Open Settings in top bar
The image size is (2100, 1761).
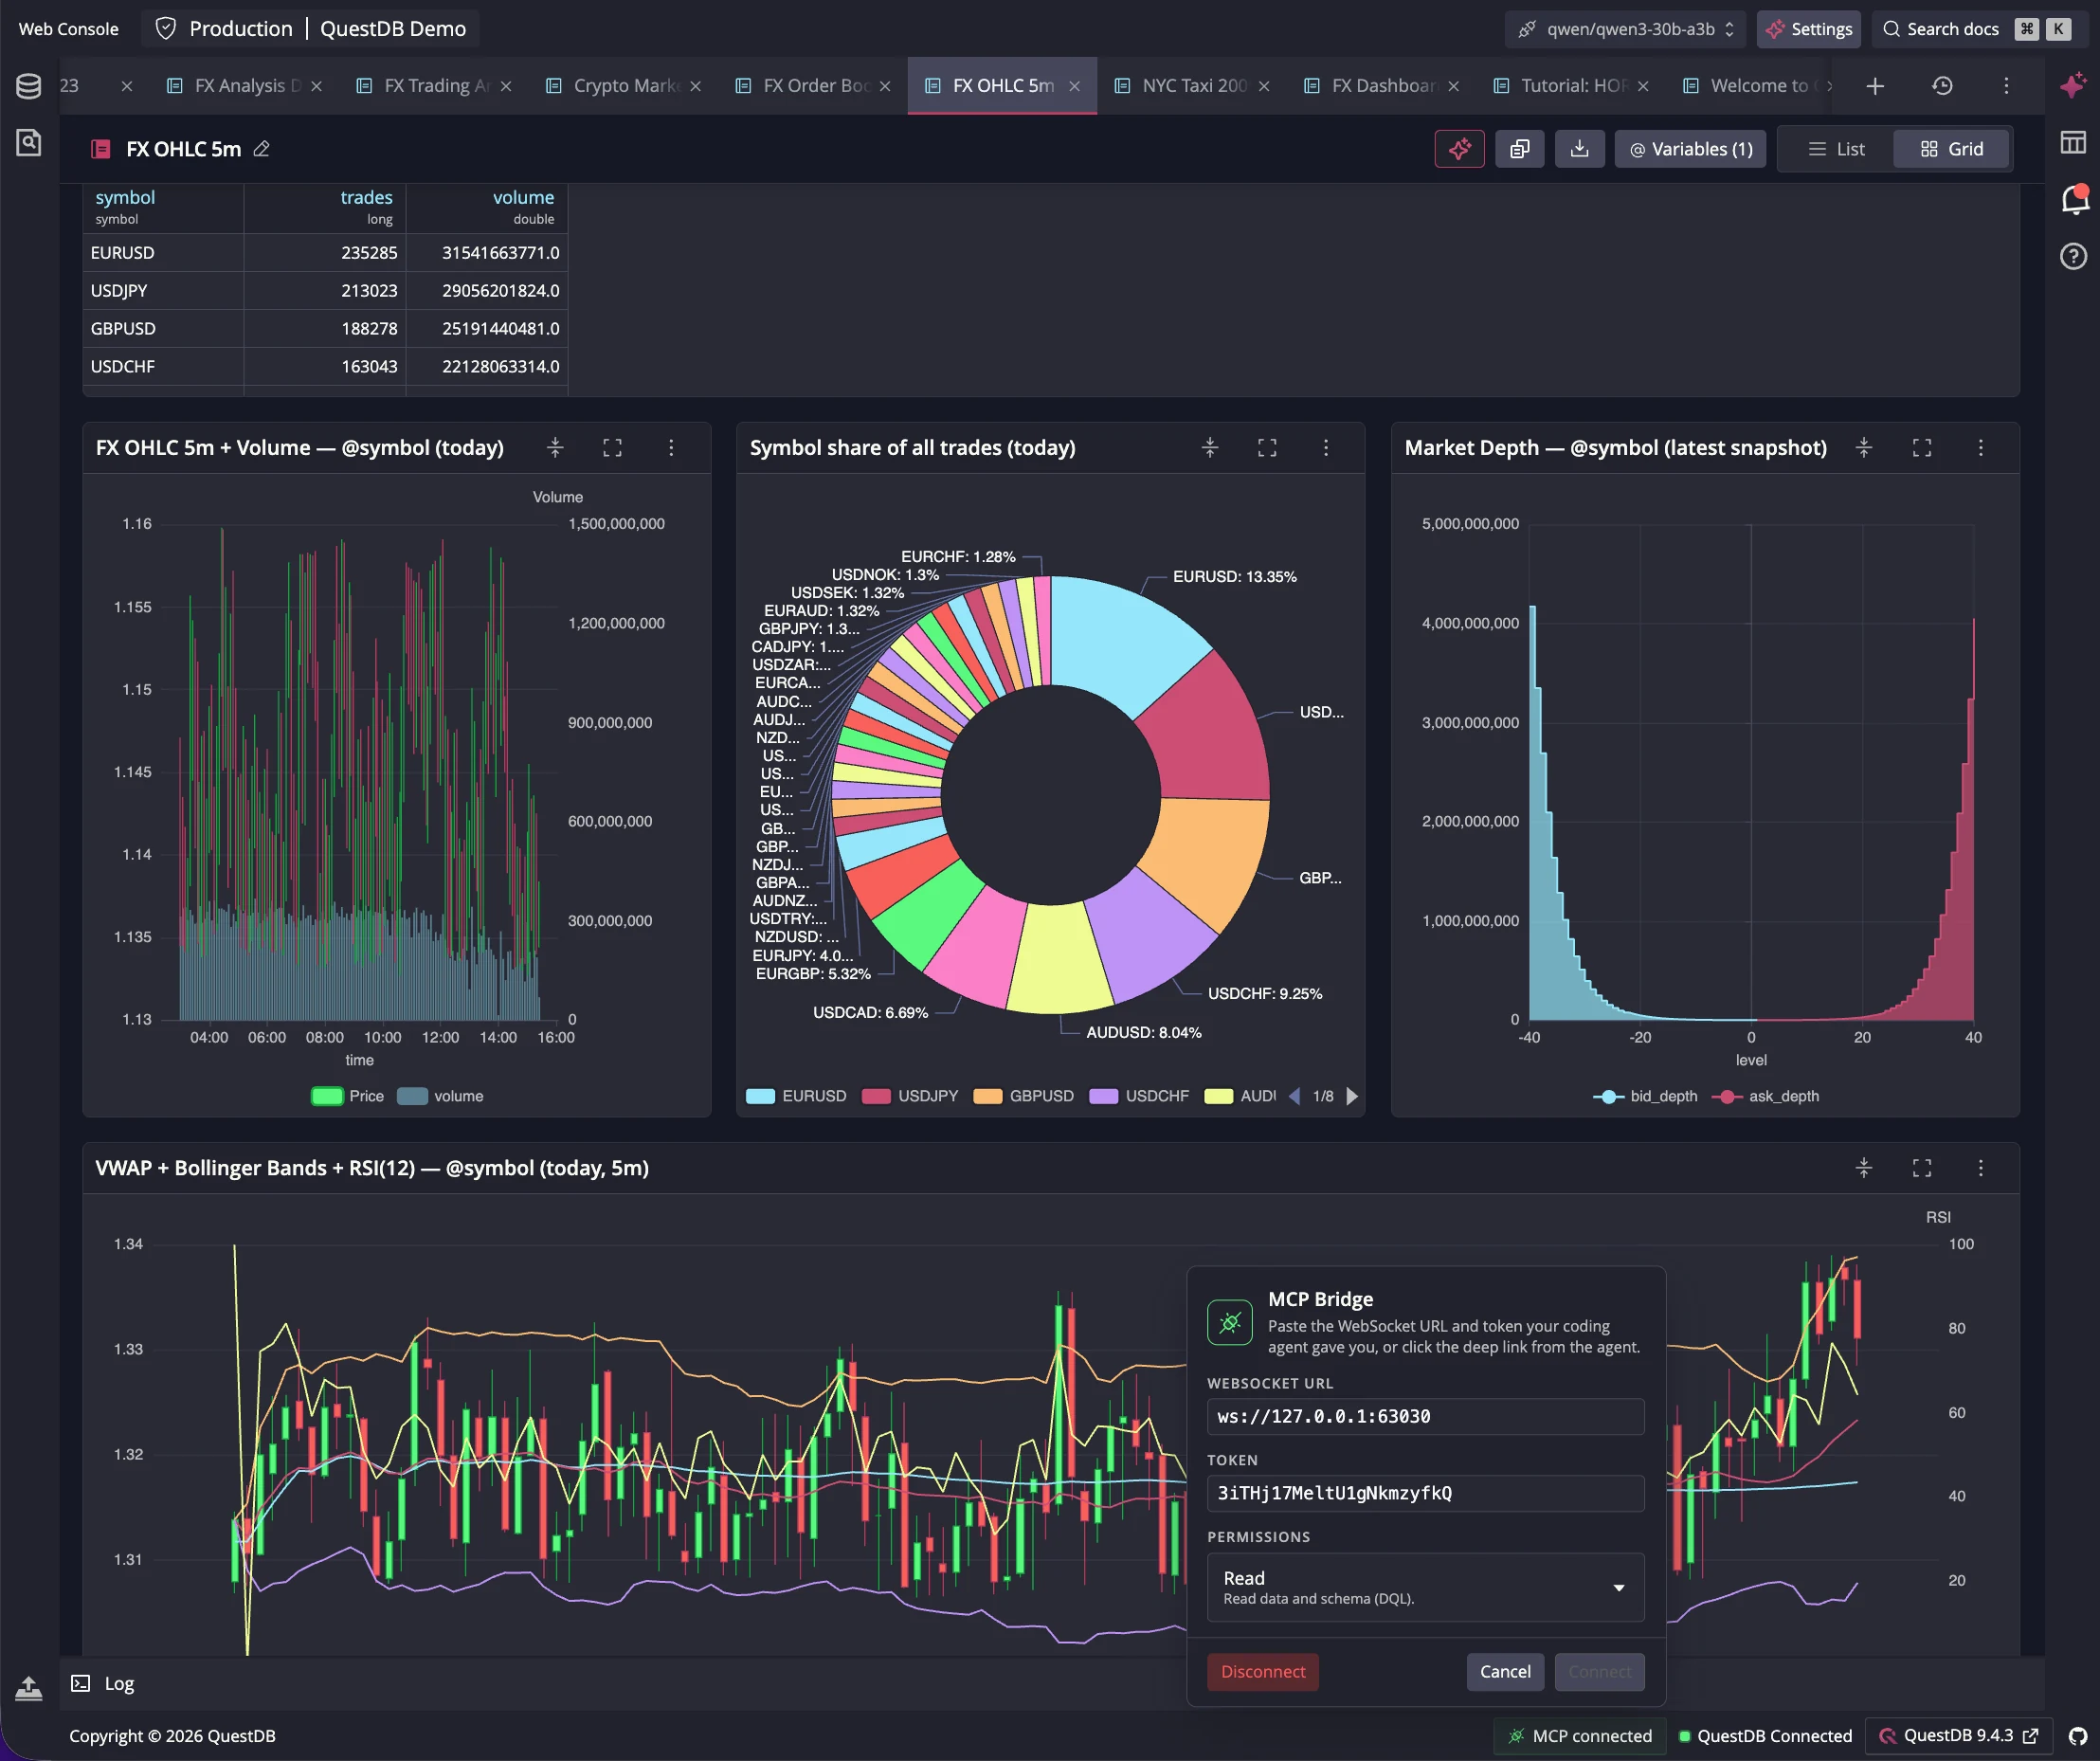[1808, 29]
